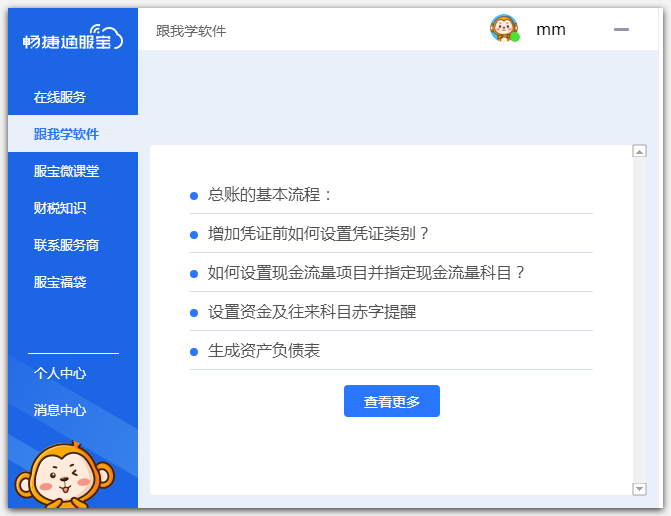Click the 跟我学软件 header title
This screenshot has width=671, height=516.
[x=191, y=31]
